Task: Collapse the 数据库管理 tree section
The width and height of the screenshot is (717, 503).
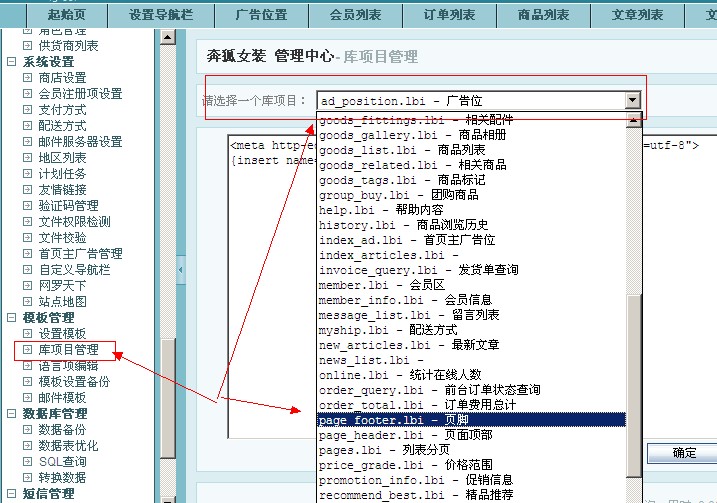Action: 11,413
